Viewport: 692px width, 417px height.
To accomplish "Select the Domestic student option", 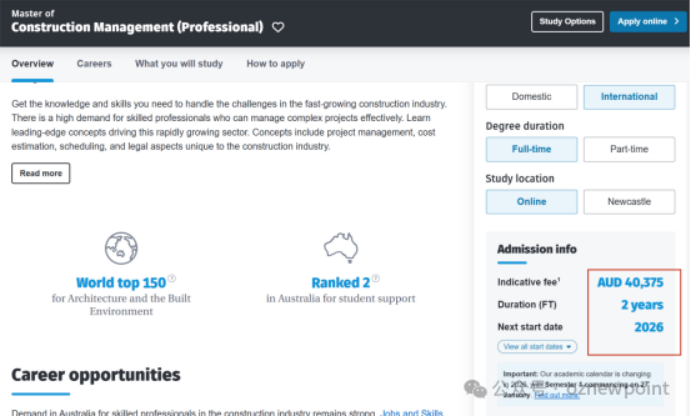I will click(x=531, y=97).
